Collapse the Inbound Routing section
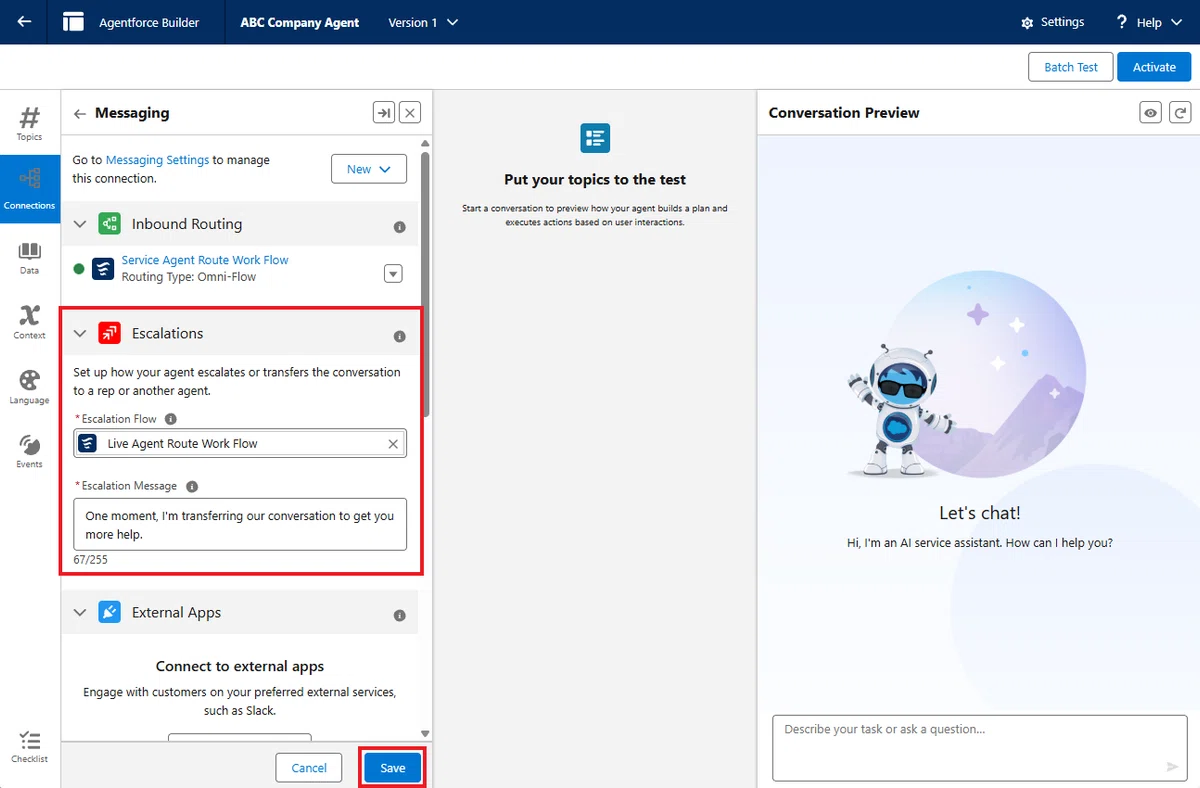The height and width of the screenshot is (788, 1200). pos(81,224)
